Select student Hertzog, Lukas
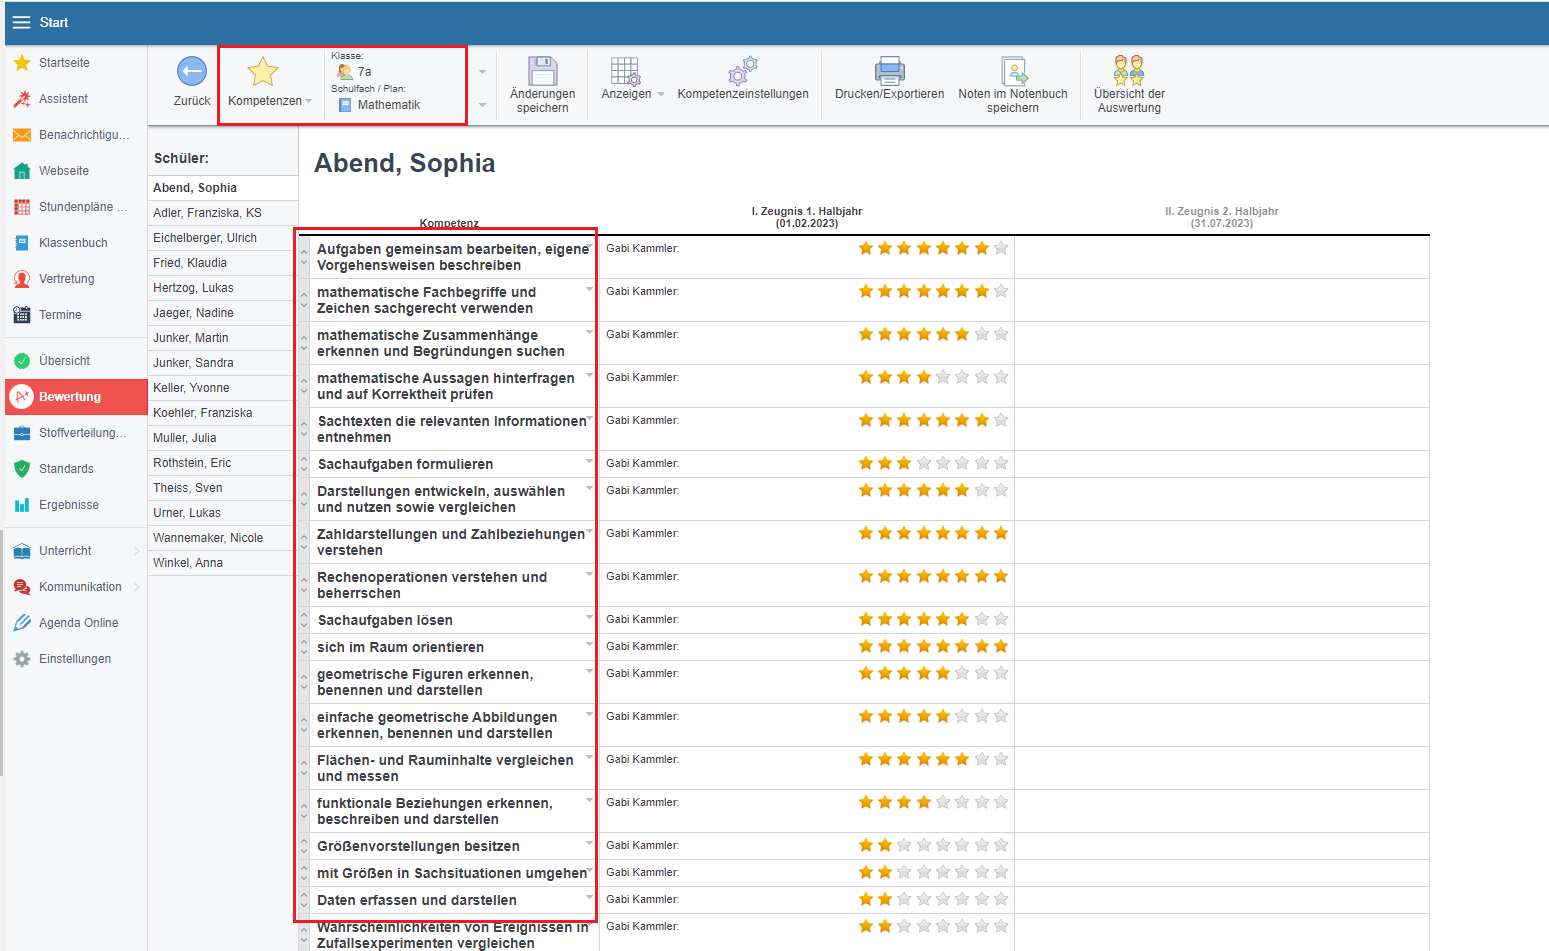 193,288
